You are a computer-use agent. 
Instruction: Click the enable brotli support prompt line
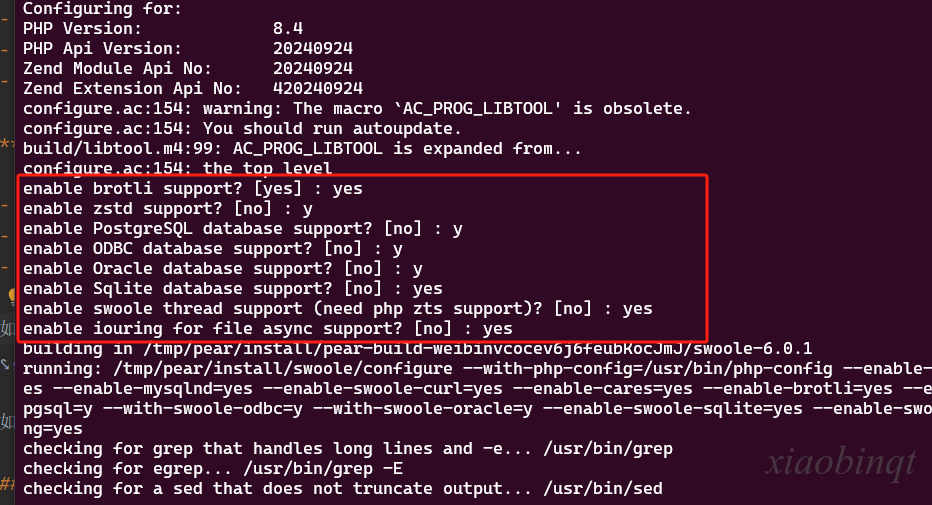pyautogui.click(x=193, y=189)
